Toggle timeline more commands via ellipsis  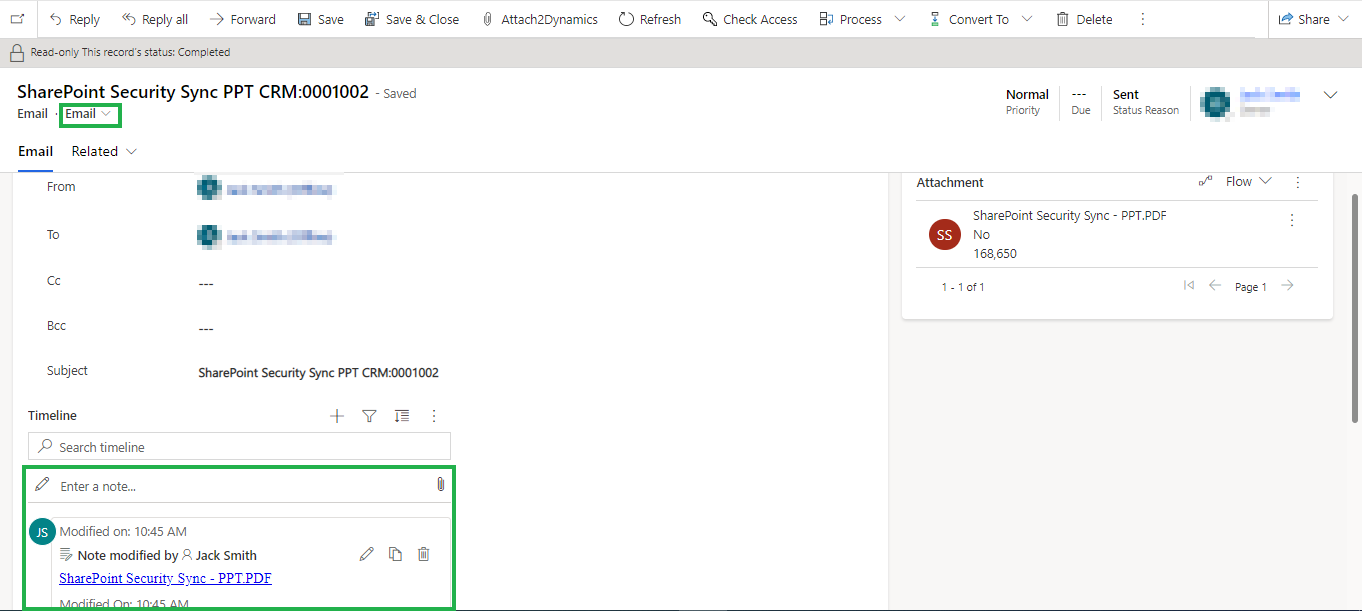pos(433,415)
